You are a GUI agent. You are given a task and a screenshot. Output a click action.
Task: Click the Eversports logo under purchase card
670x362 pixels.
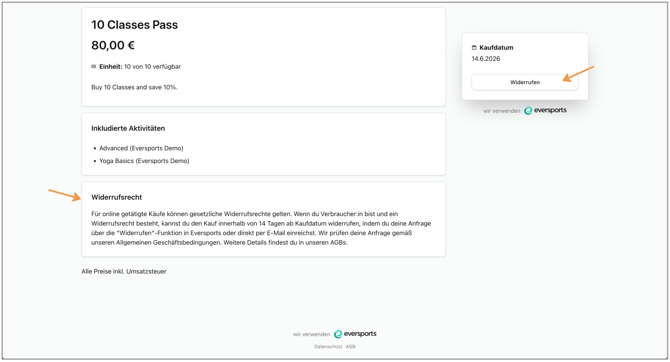(545, 110)
